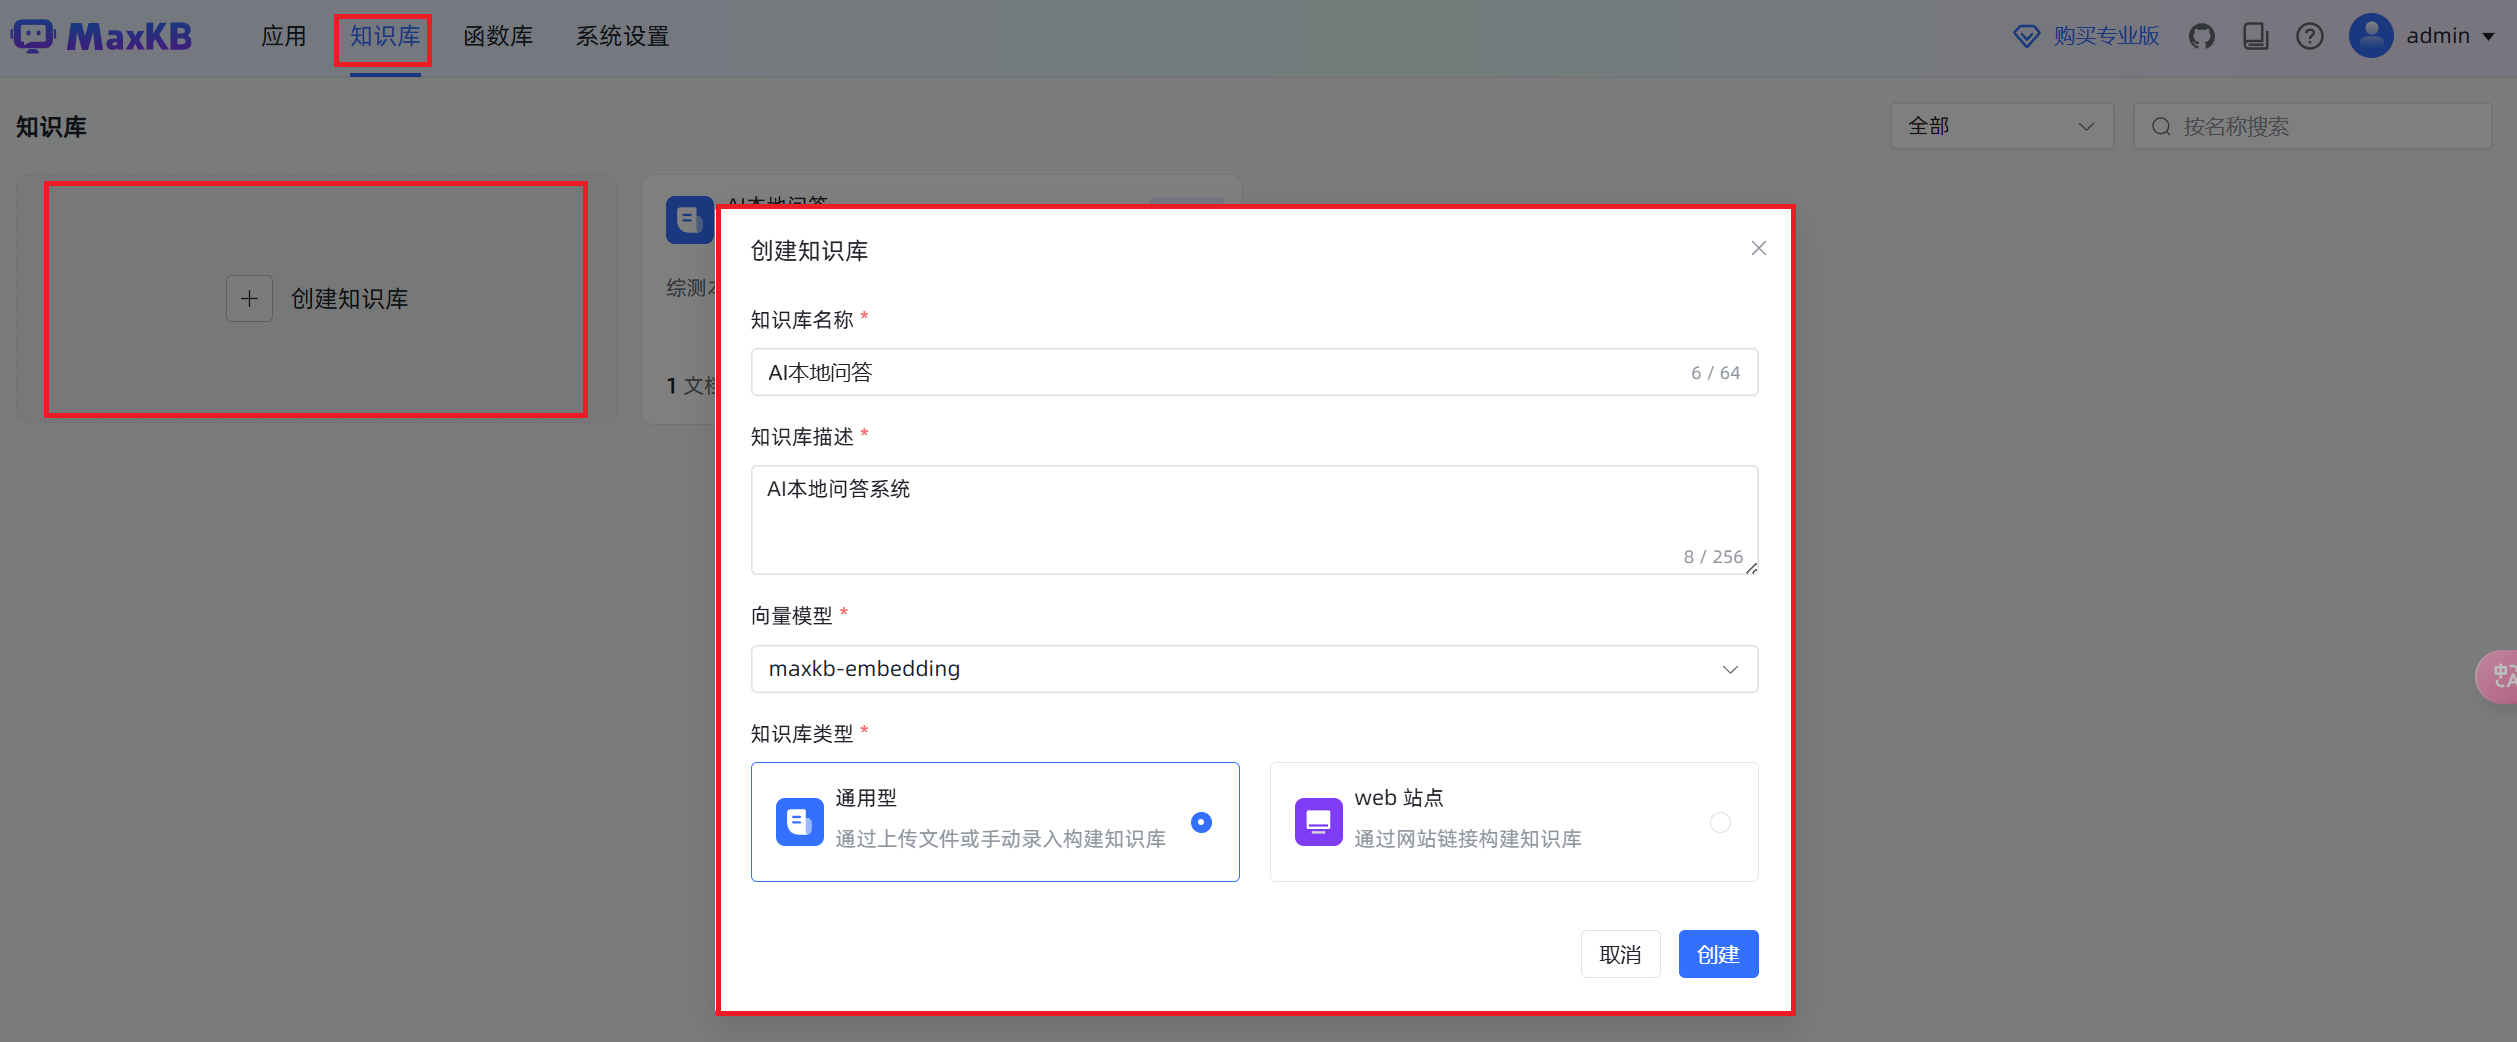Screen dimensions: 2517x1042
Task: Switch to the 应用 tab
Action: coord(283,35)
